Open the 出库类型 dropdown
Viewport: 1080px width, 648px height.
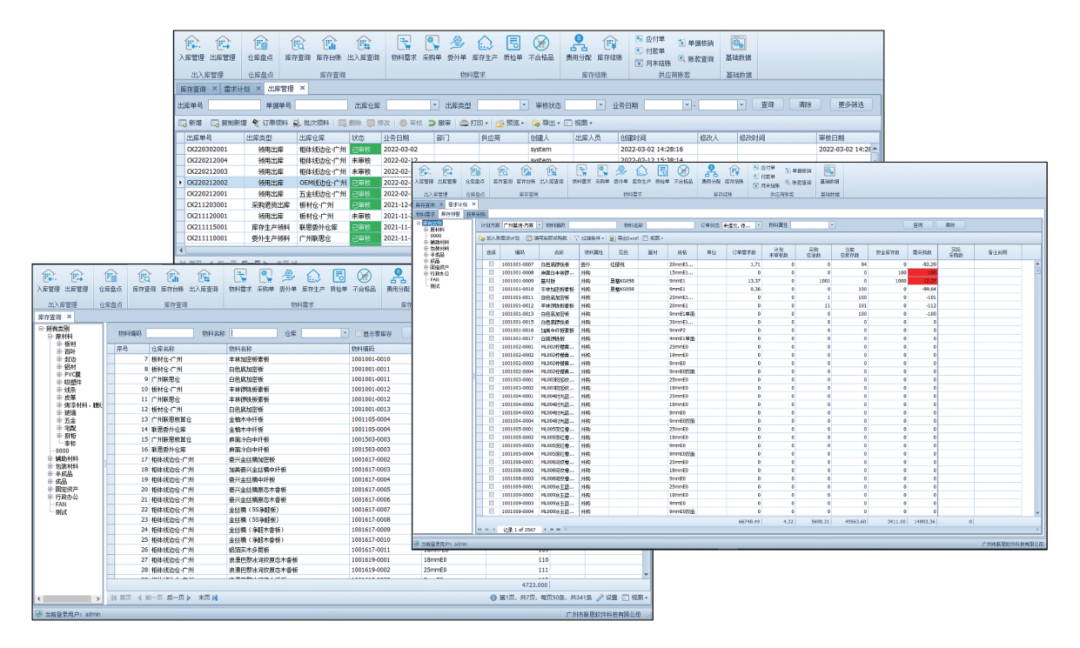coord(528,105)
